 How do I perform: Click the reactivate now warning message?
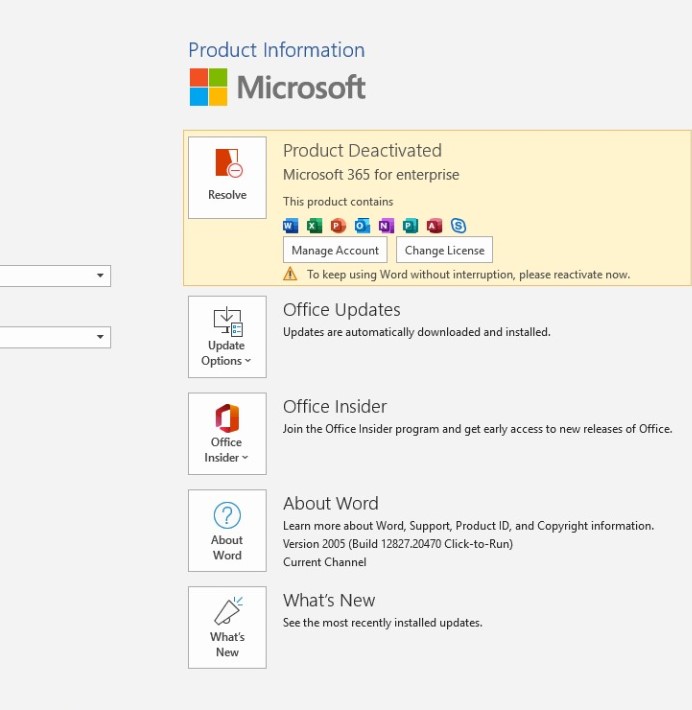click(x=468, y=274)
